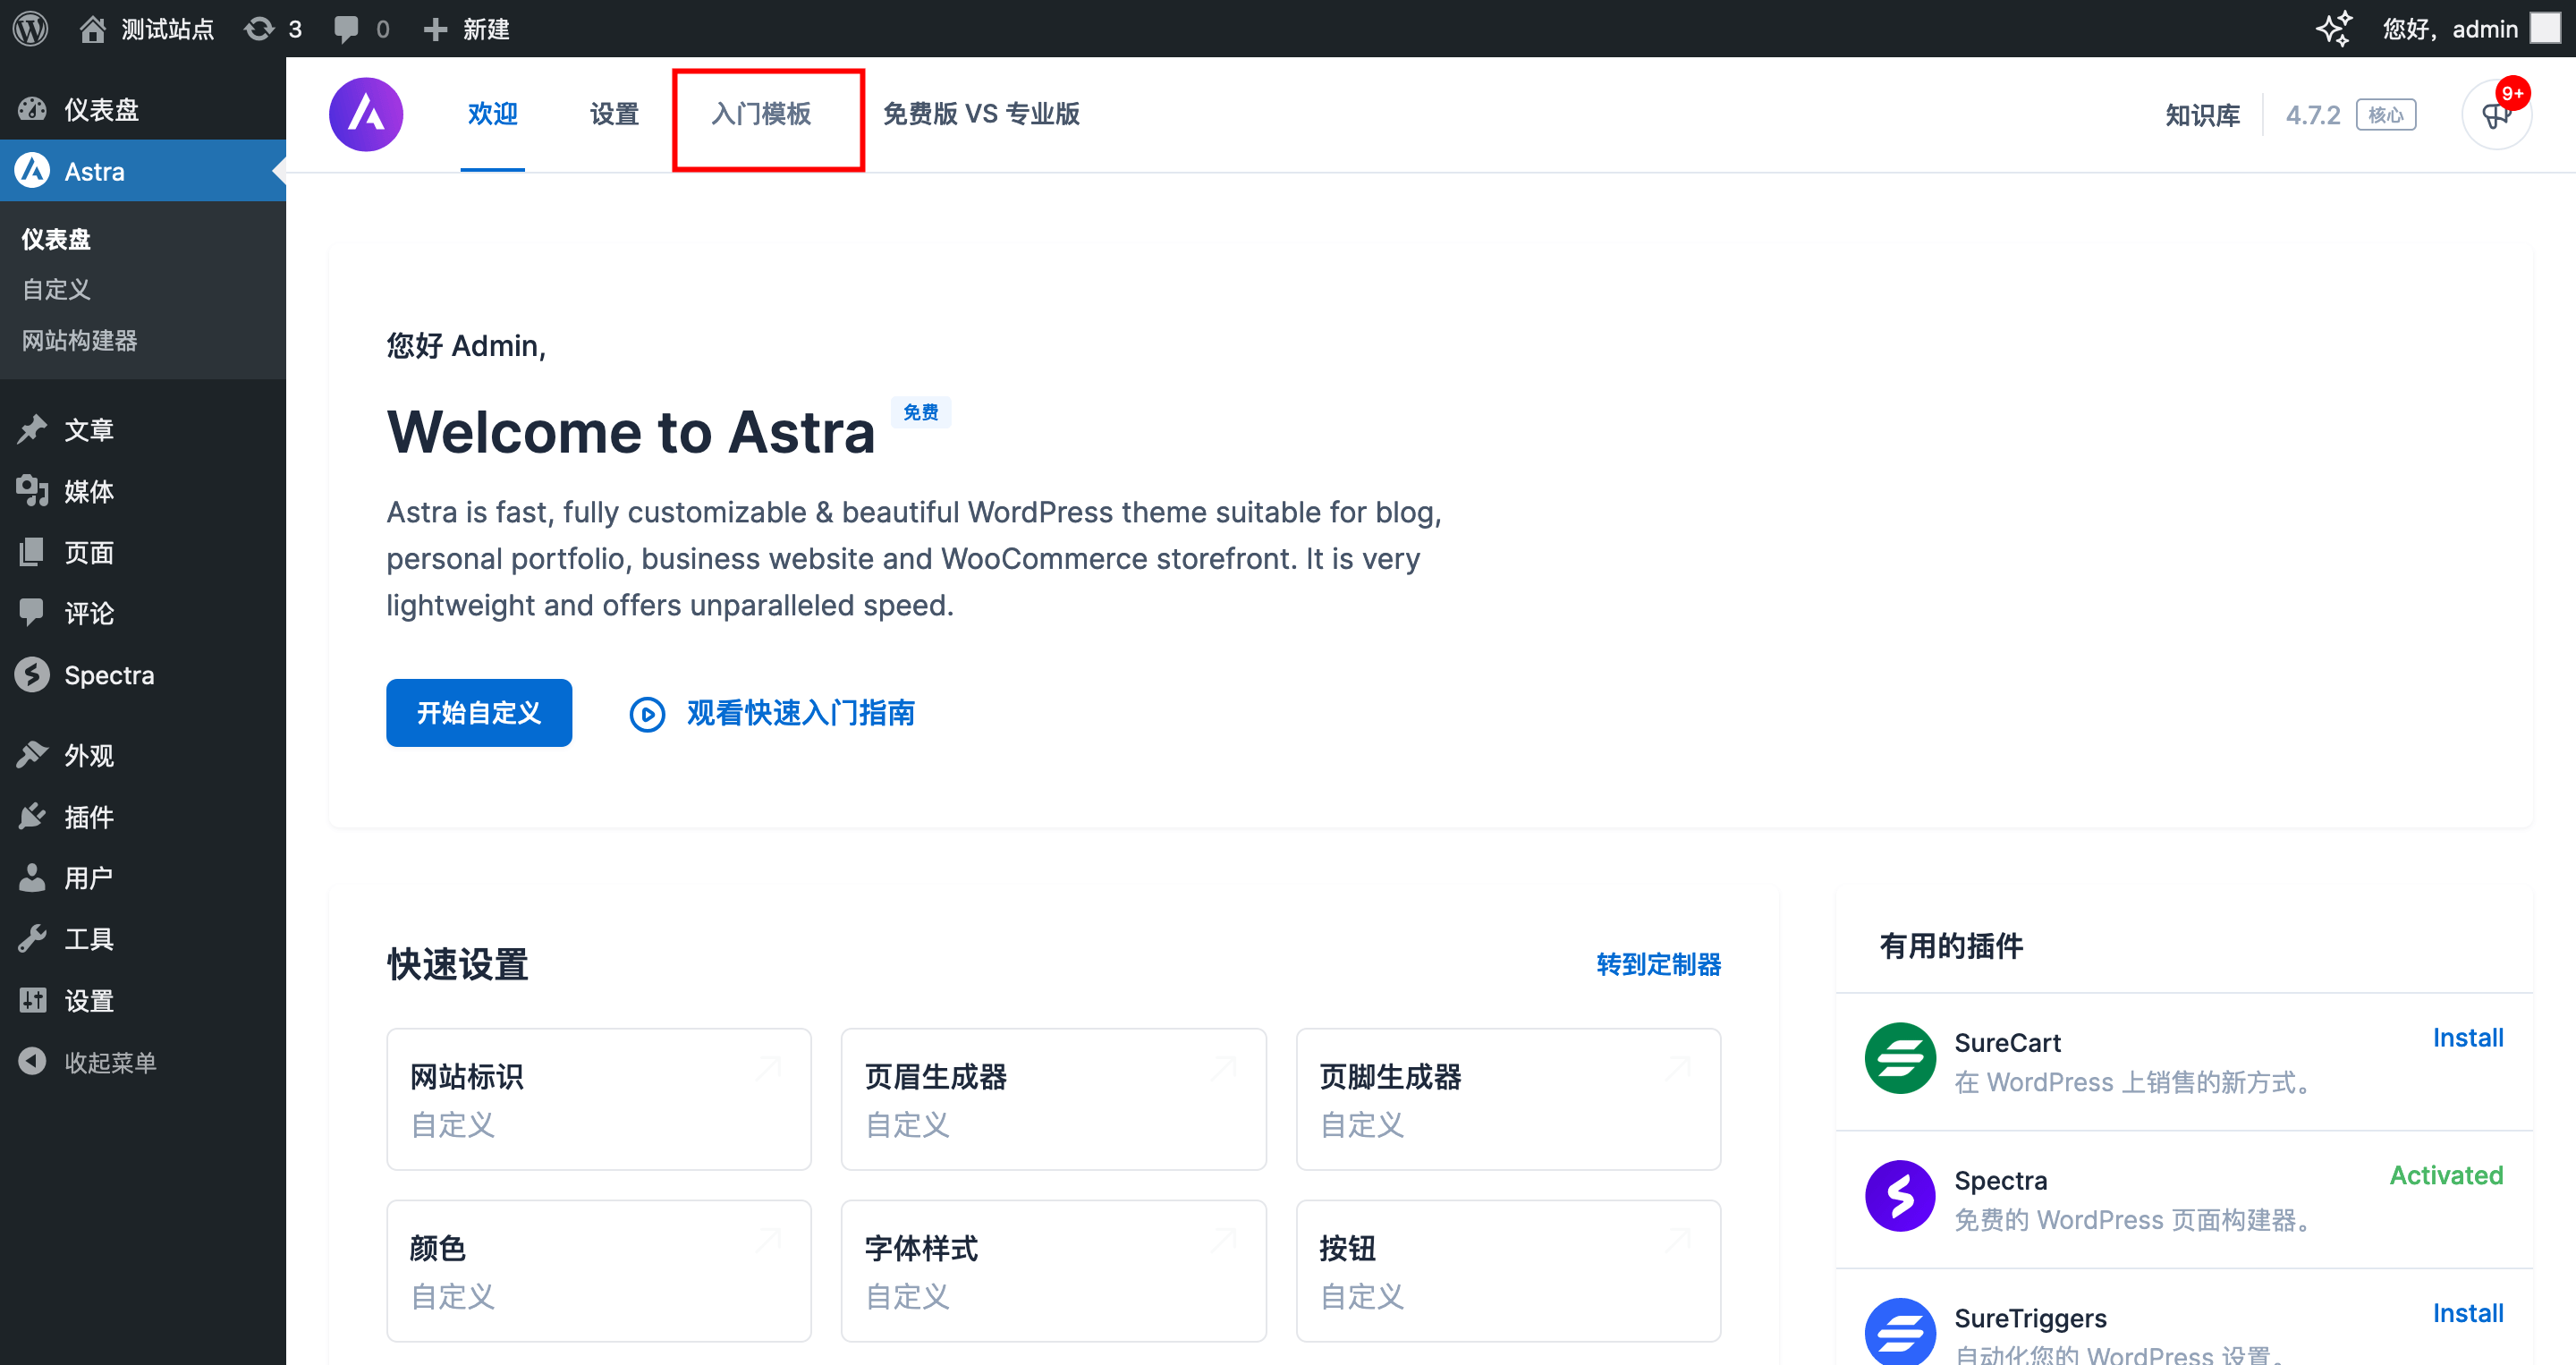This screenshot has width=2576, height=1365.
Task: Open the 插件 plugins menu
Action: coord(88,817)
